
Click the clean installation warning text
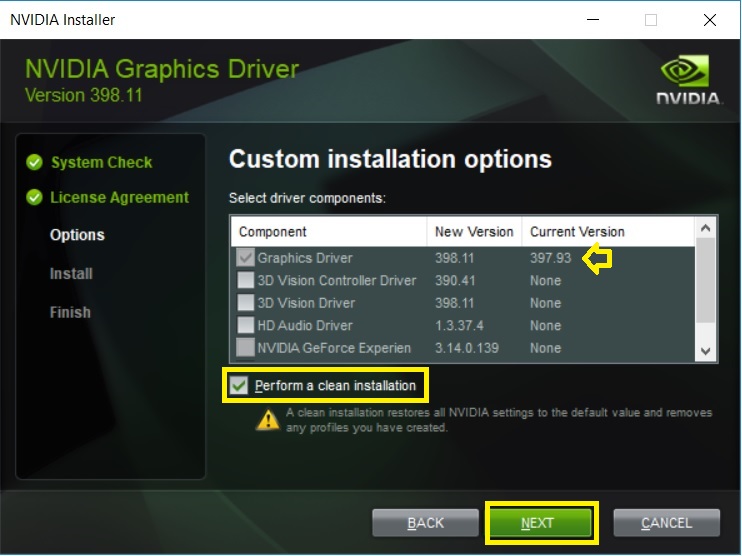pyautogui.click(x=499, y=420)
